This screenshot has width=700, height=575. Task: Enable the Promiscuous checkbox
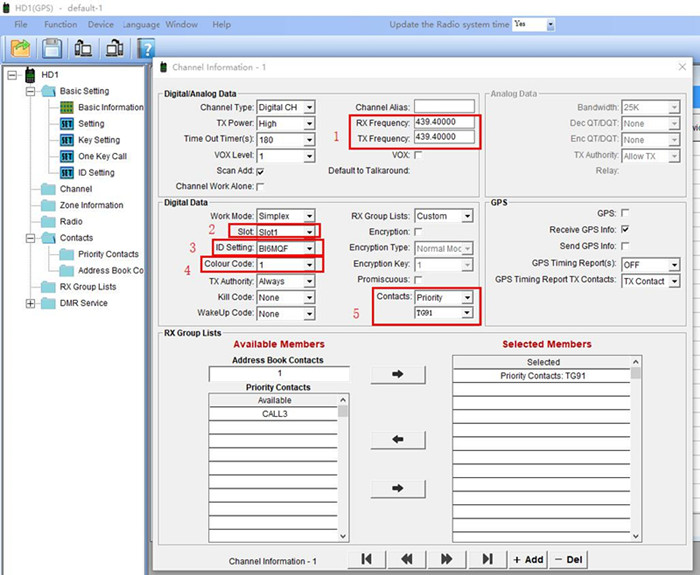coord(418,281)
